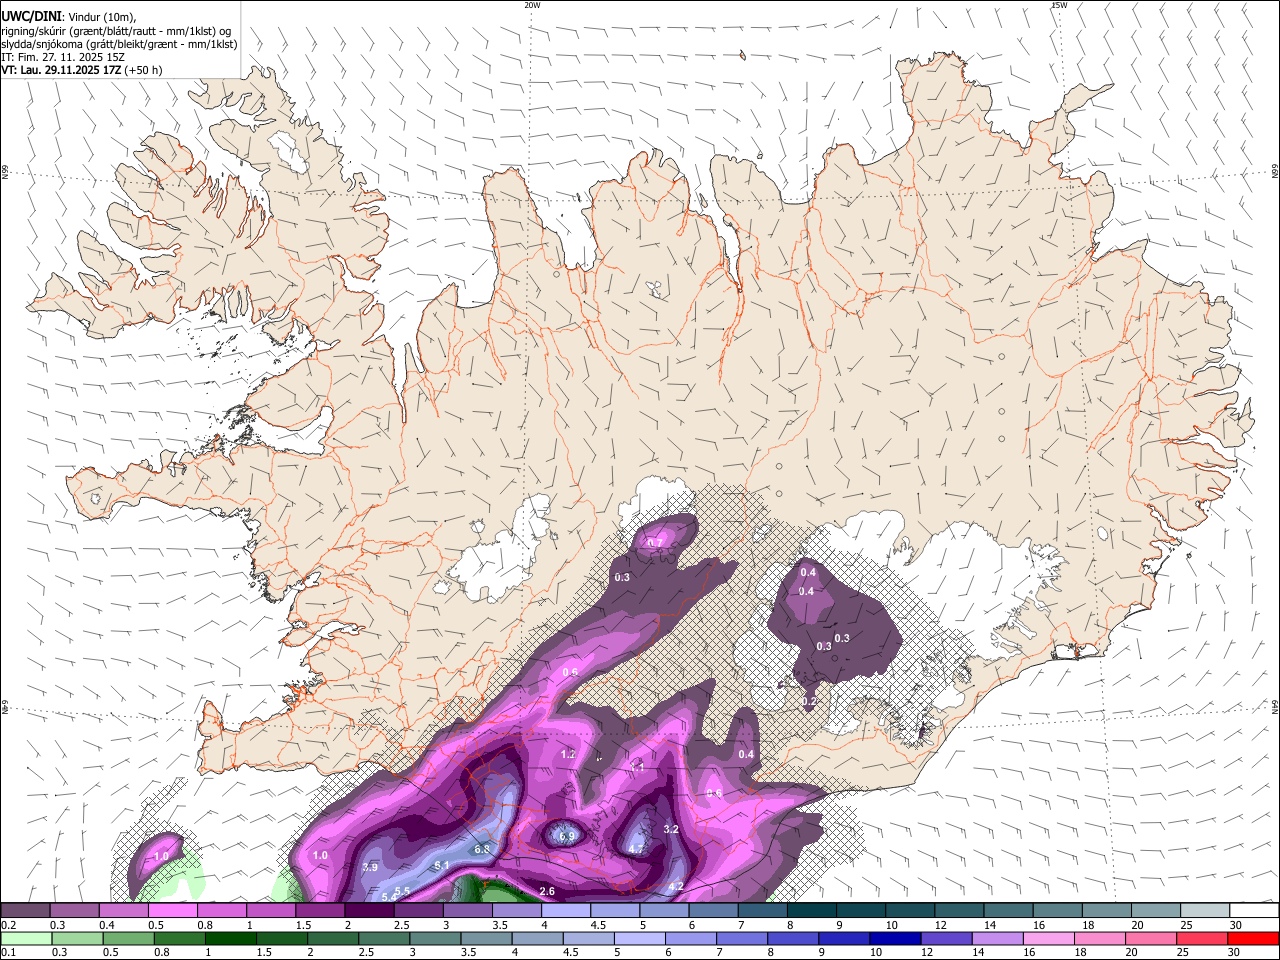The image size is (1280, 960).
Task: Click the valid time line 'VT: Lau. 29.11.2025 17Z'
Action: [x=60, y=70]
